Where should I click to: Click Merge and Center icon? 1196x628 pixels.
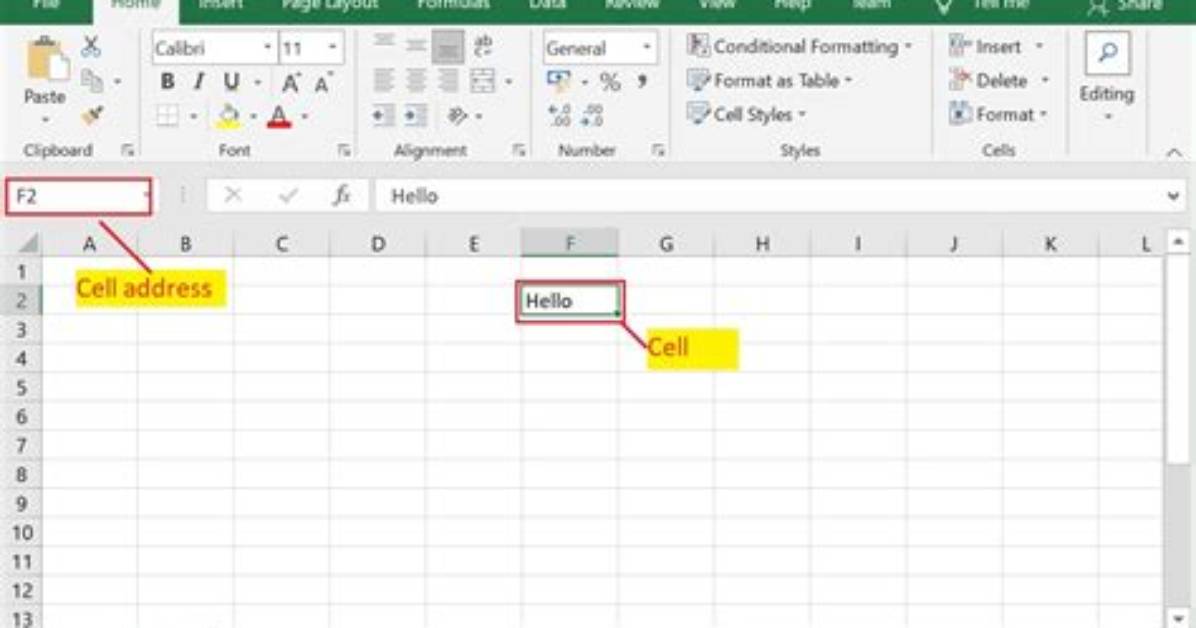483,80
